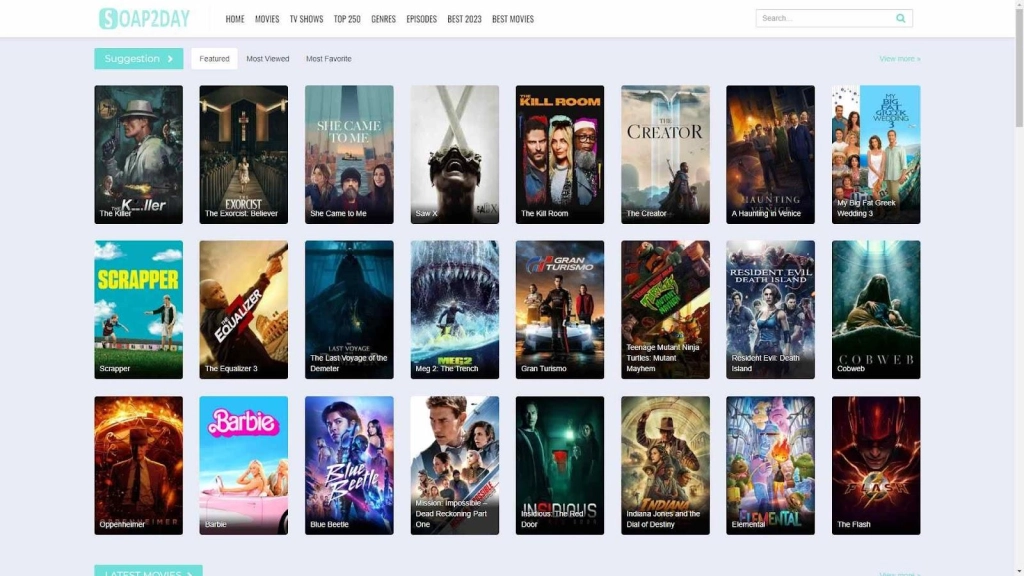Open the Barbie movie poster
Screen dimensions: 1024x576
(x=244, y=465)
